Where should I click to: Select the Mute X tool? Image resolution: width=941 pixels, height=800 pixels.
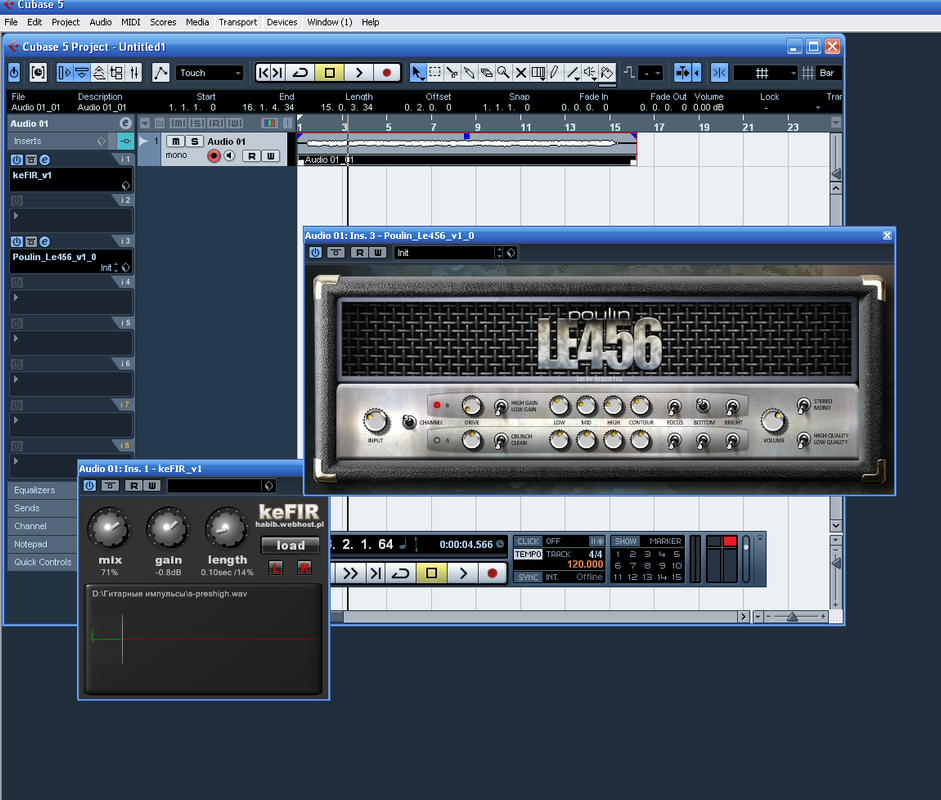tap(521, 73)
